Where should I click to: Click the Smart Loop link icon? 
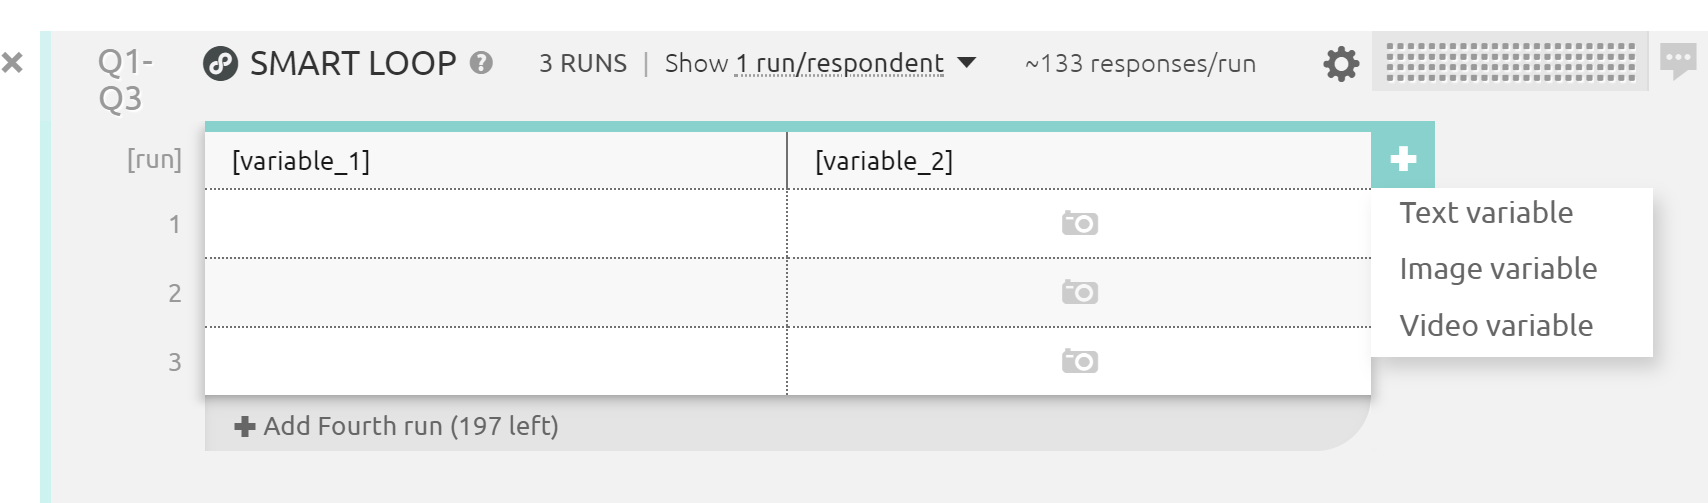(x=220, y=64)
